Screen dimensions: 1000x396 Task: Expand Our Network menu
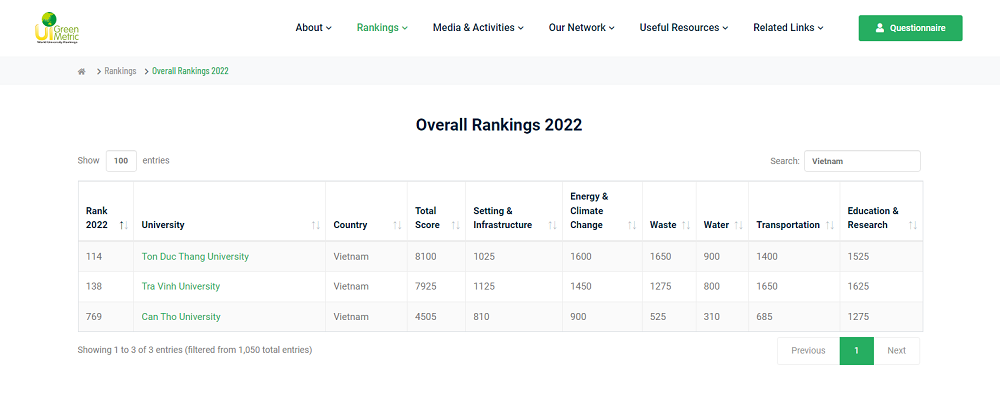tap(582, 27)
